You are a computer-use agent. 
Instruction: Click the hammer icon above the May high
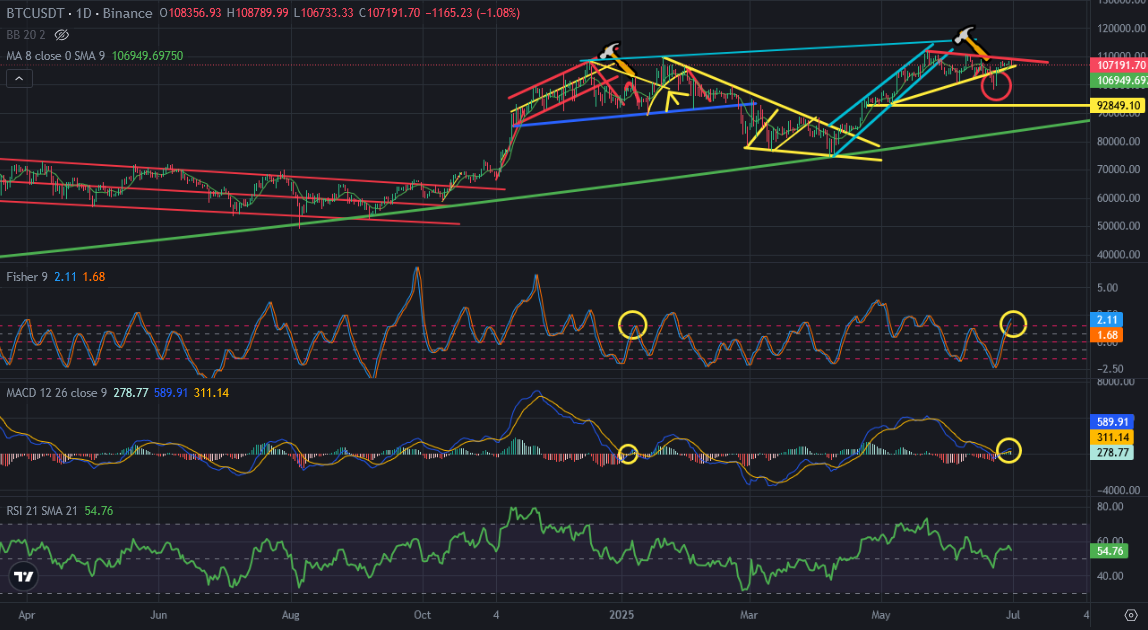pos(964,34)
